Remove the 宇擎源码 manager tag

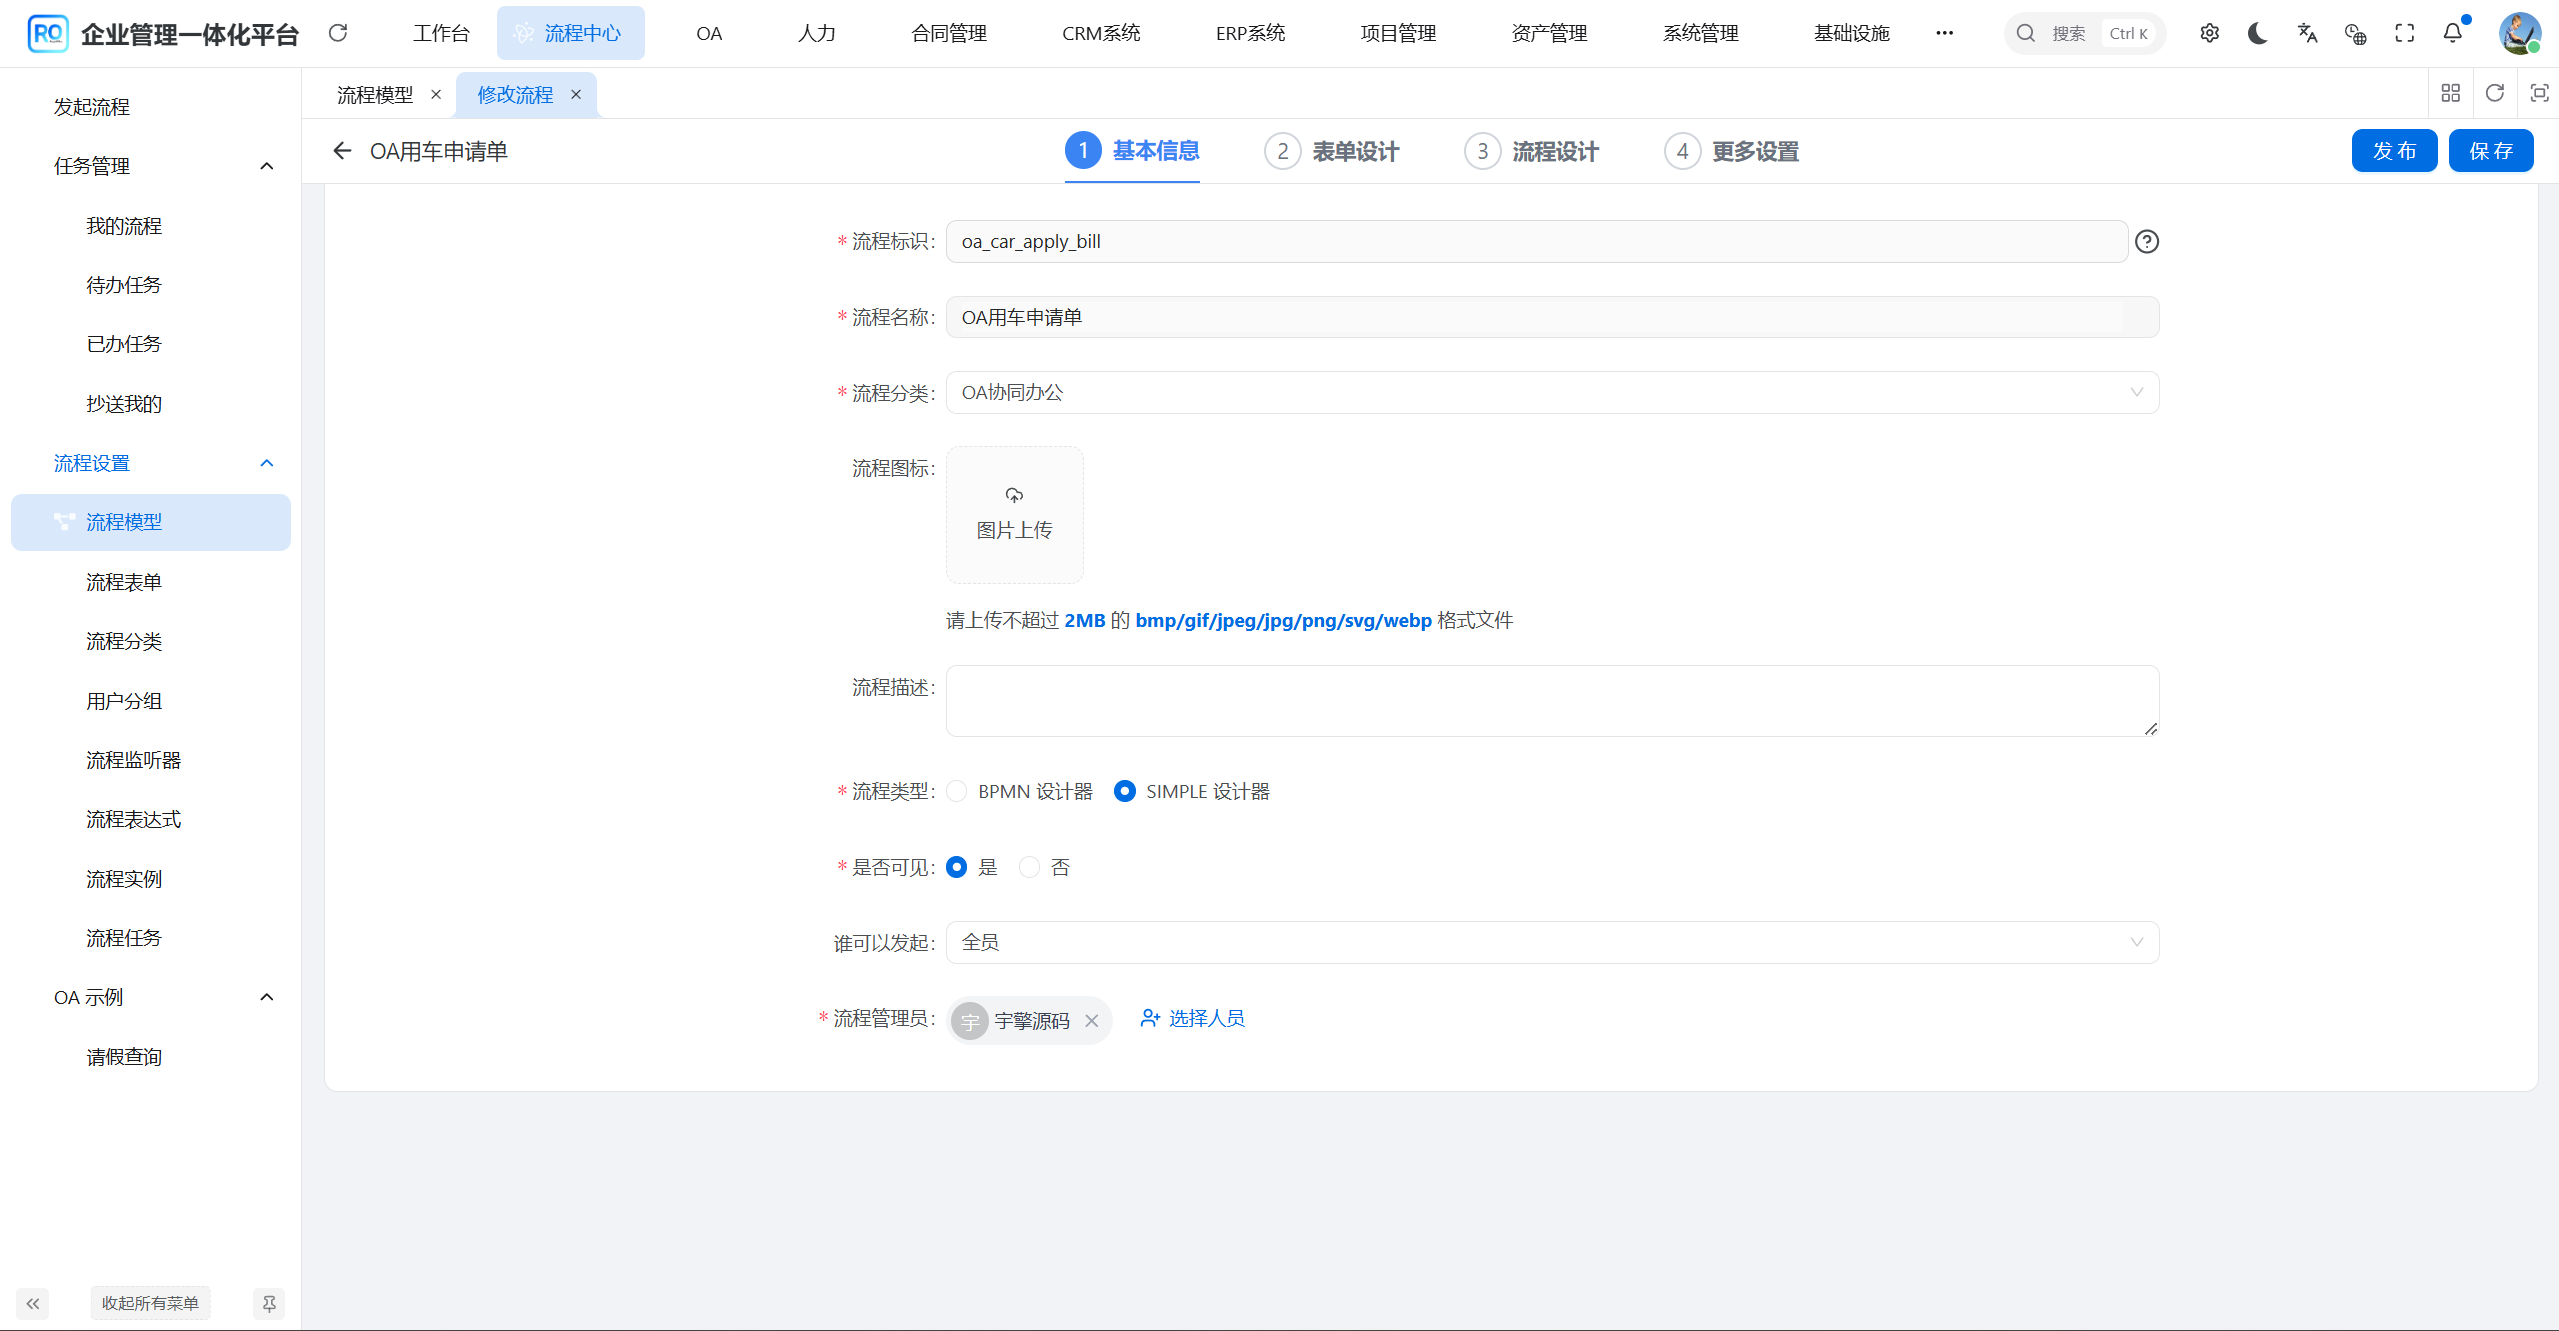[1092, 1020]
